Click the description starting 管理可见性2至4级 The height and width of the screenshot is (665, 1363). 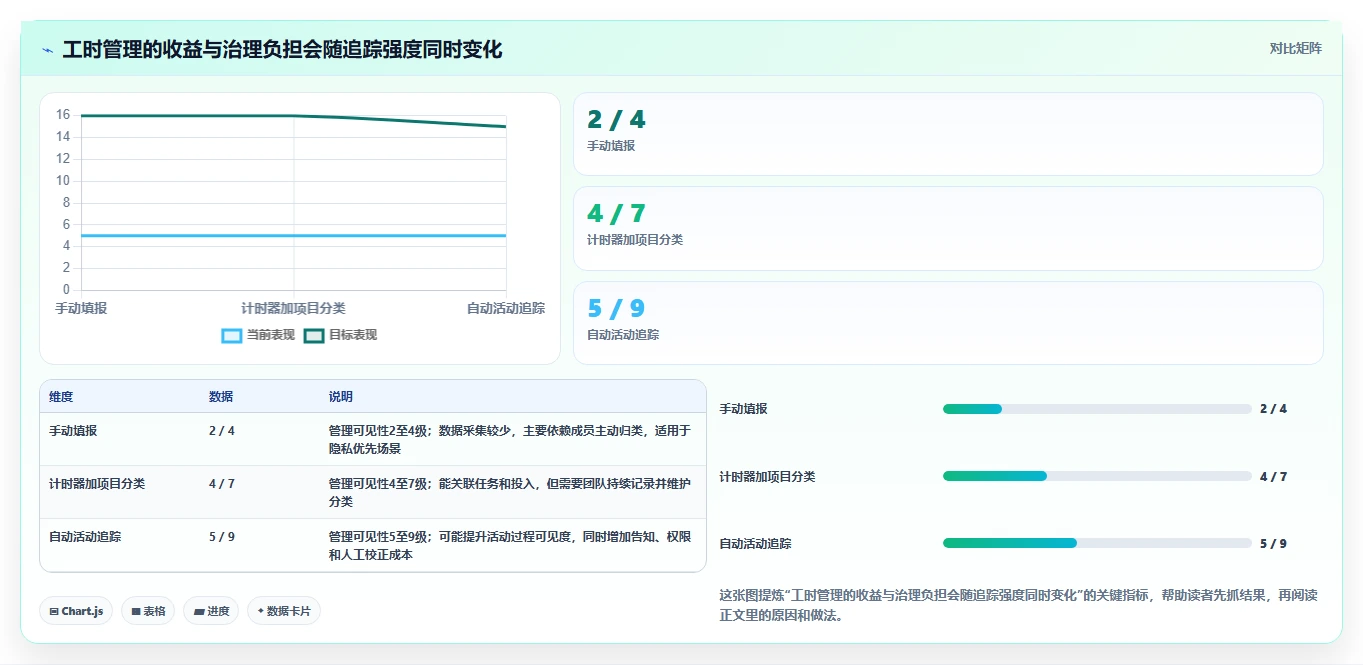pyautogui.click(x=510, y=440)
